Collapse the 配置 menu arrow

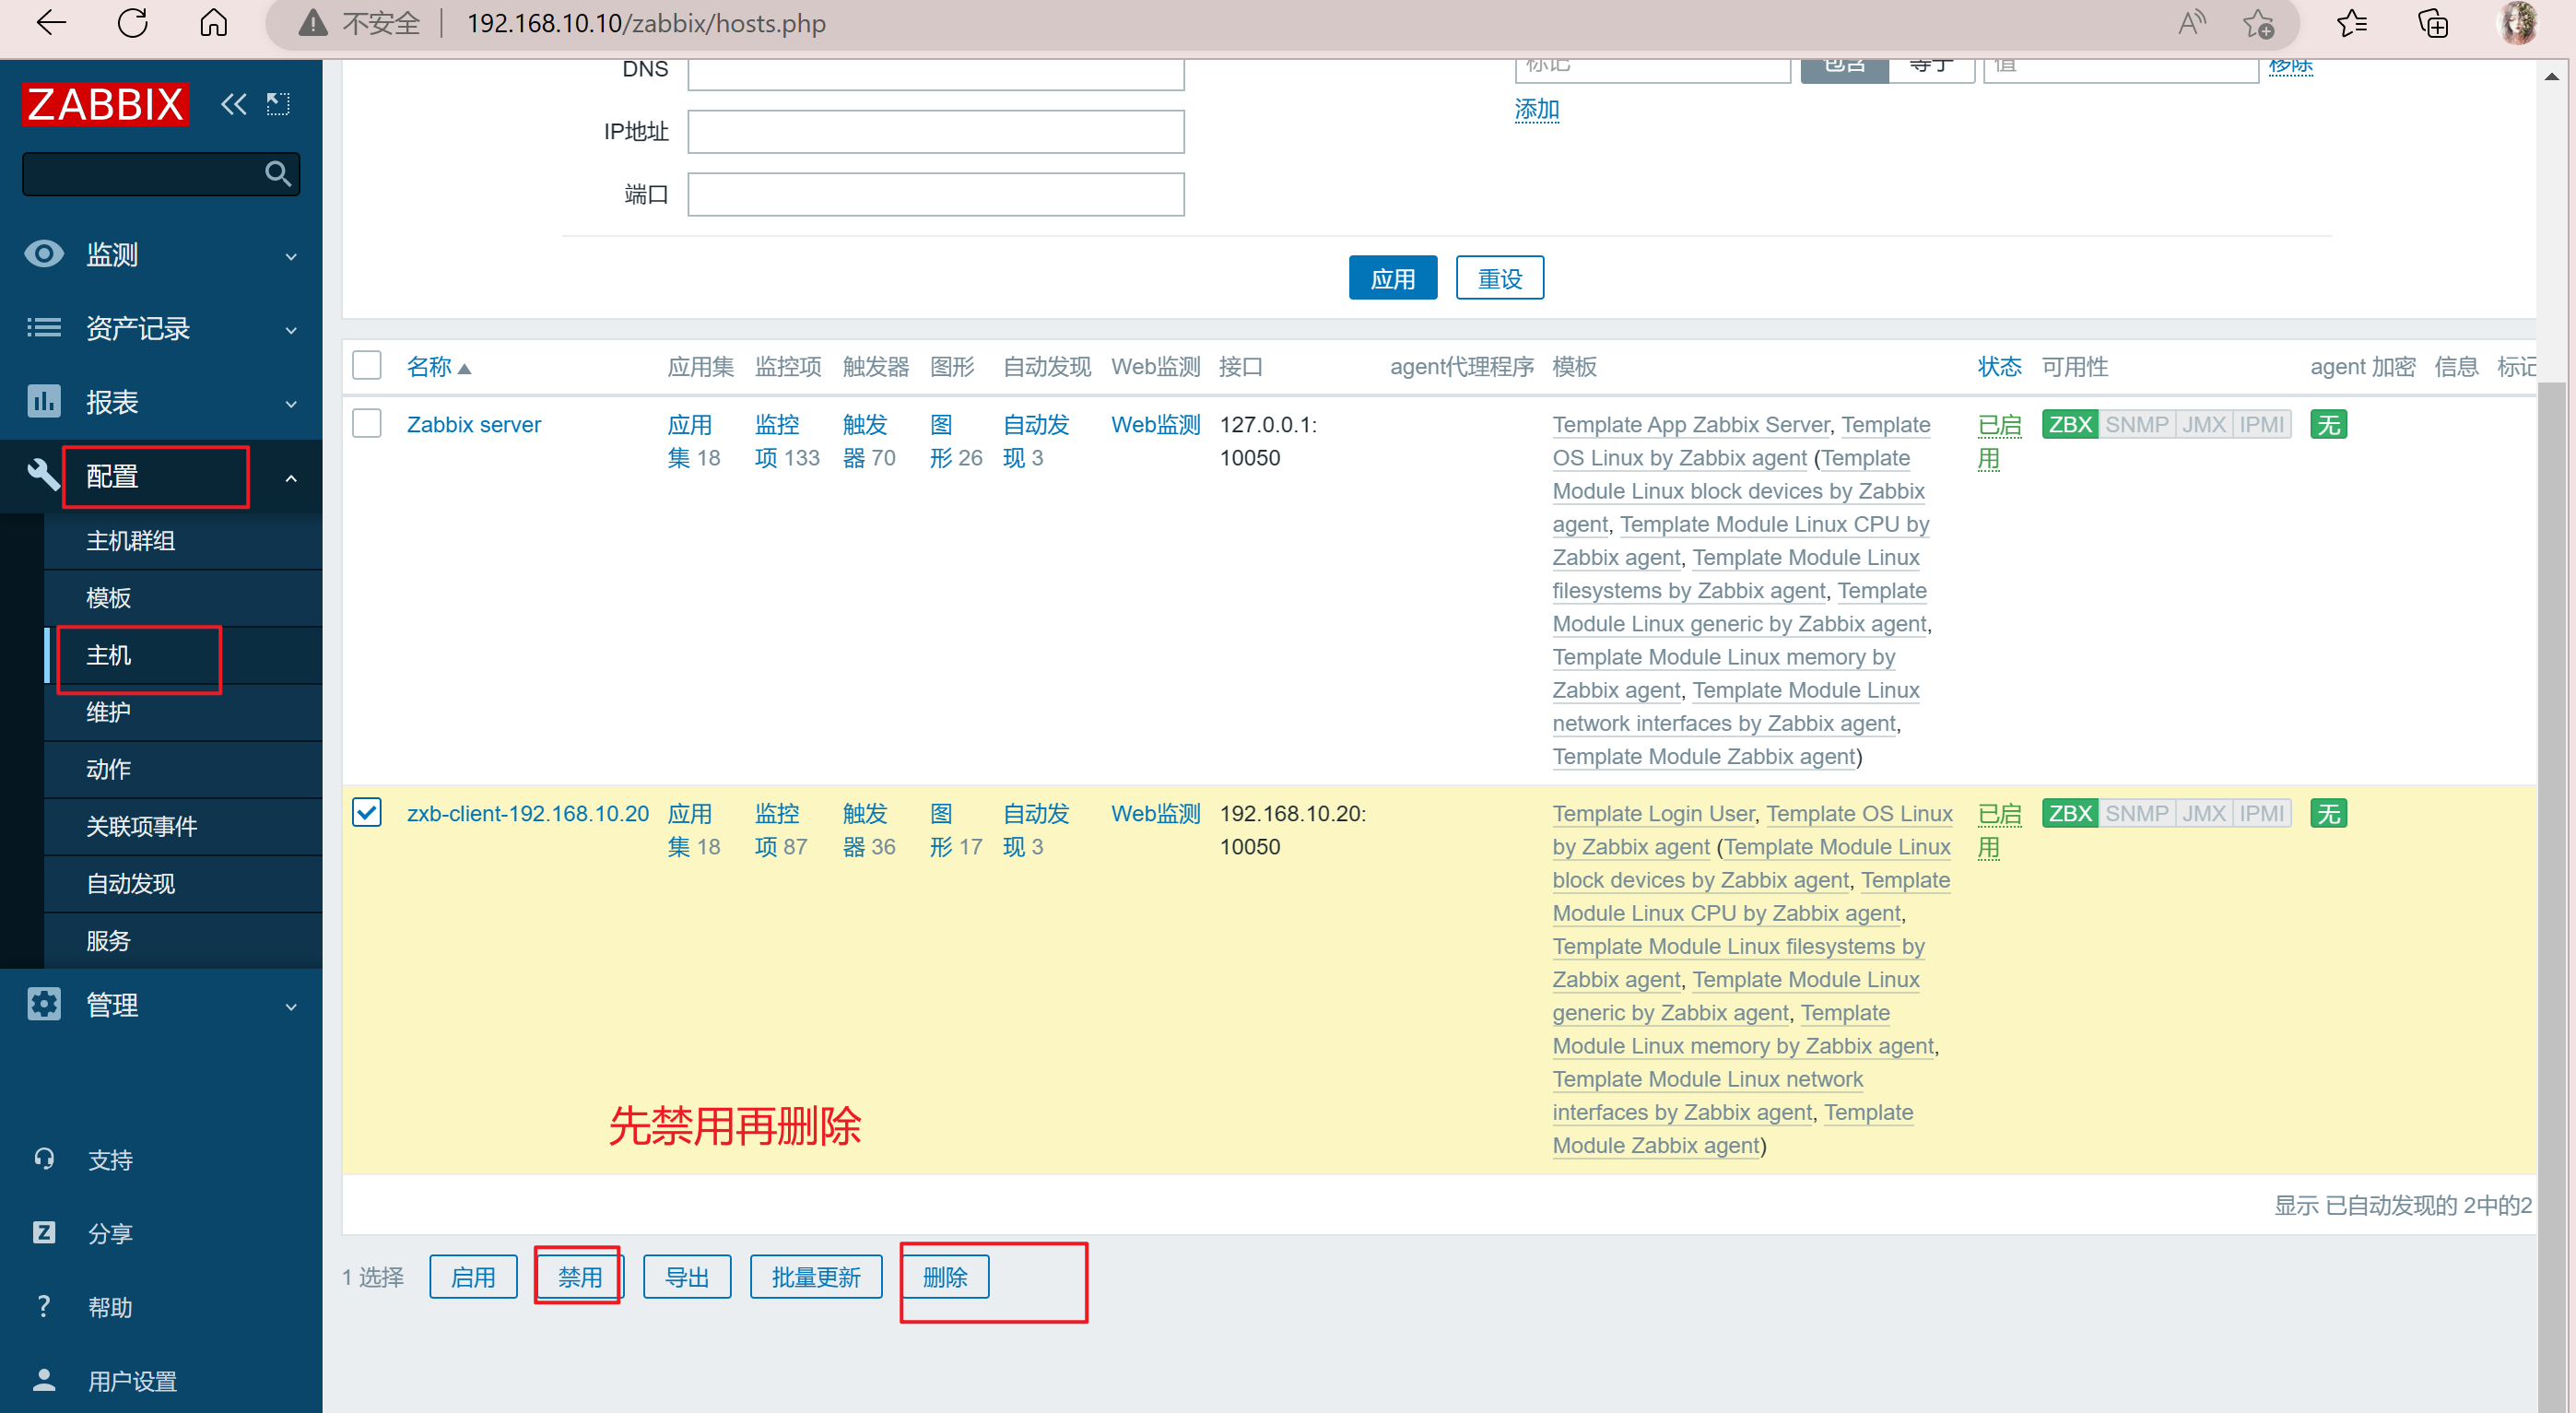[291, 478]
